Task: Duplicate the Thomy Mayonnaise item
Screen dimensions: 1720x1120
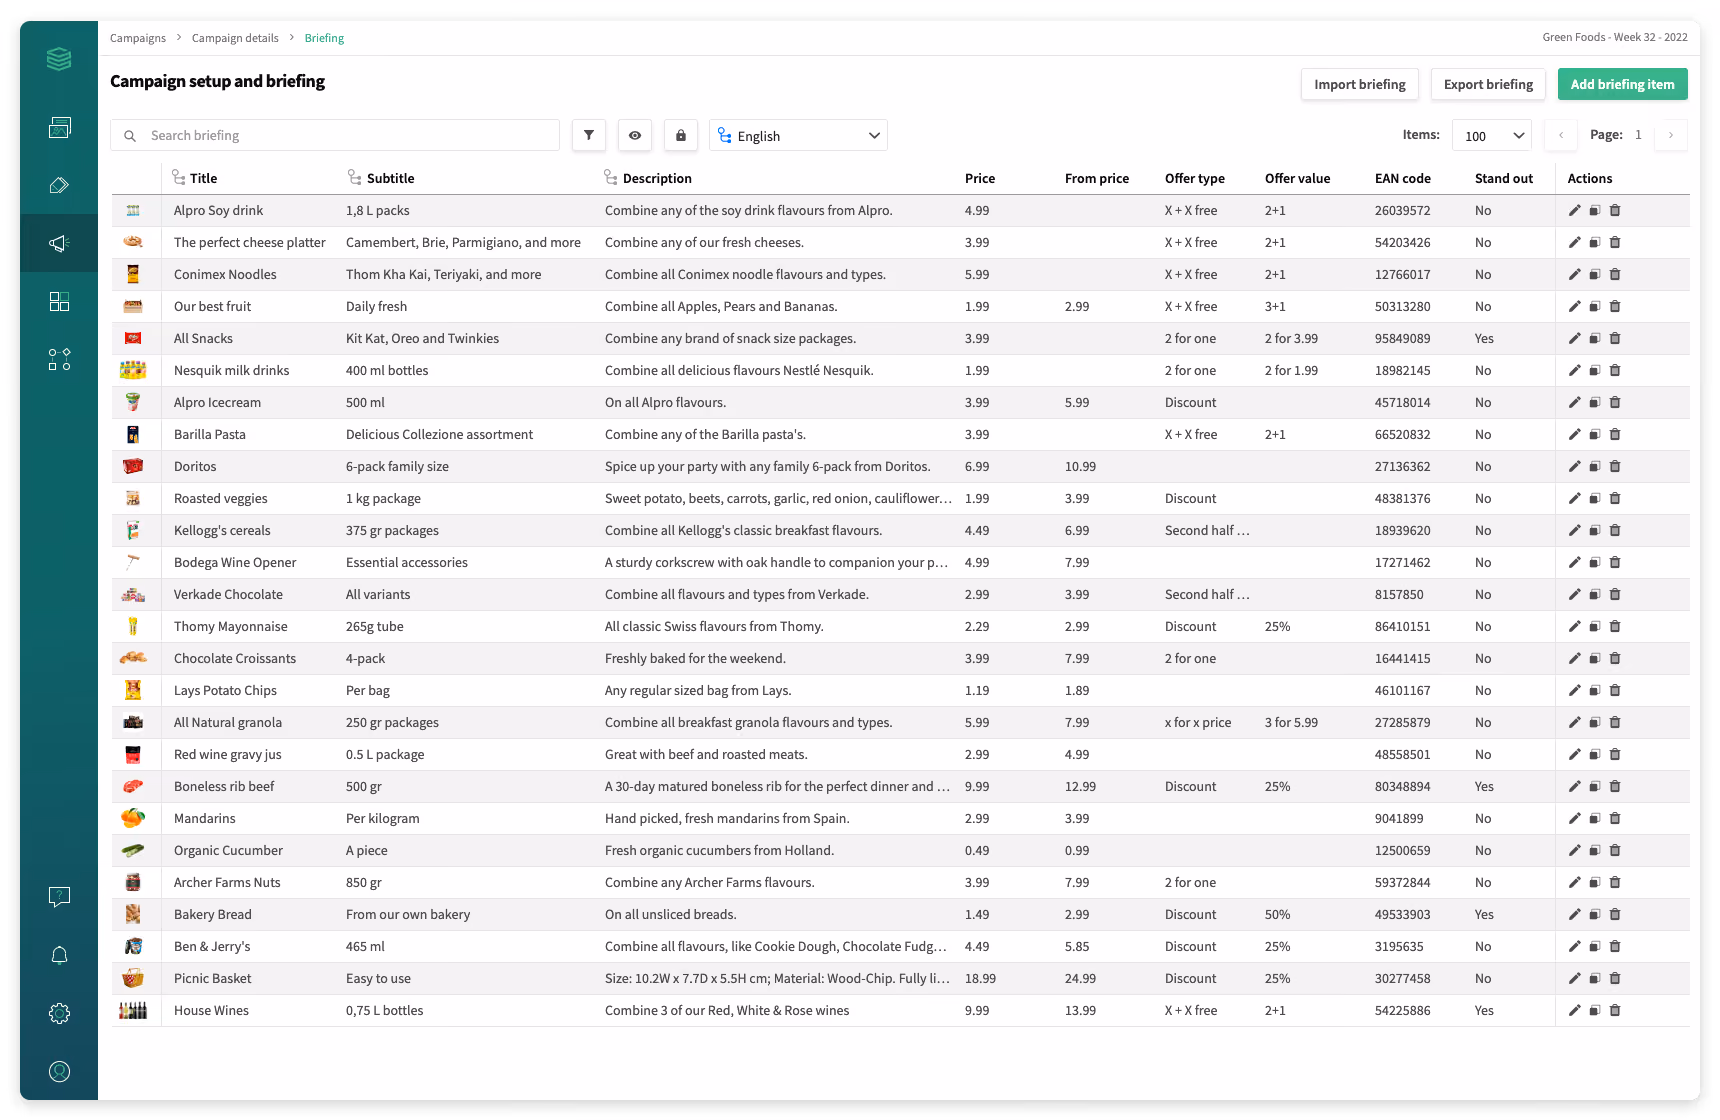Action: click(1595, 626)
